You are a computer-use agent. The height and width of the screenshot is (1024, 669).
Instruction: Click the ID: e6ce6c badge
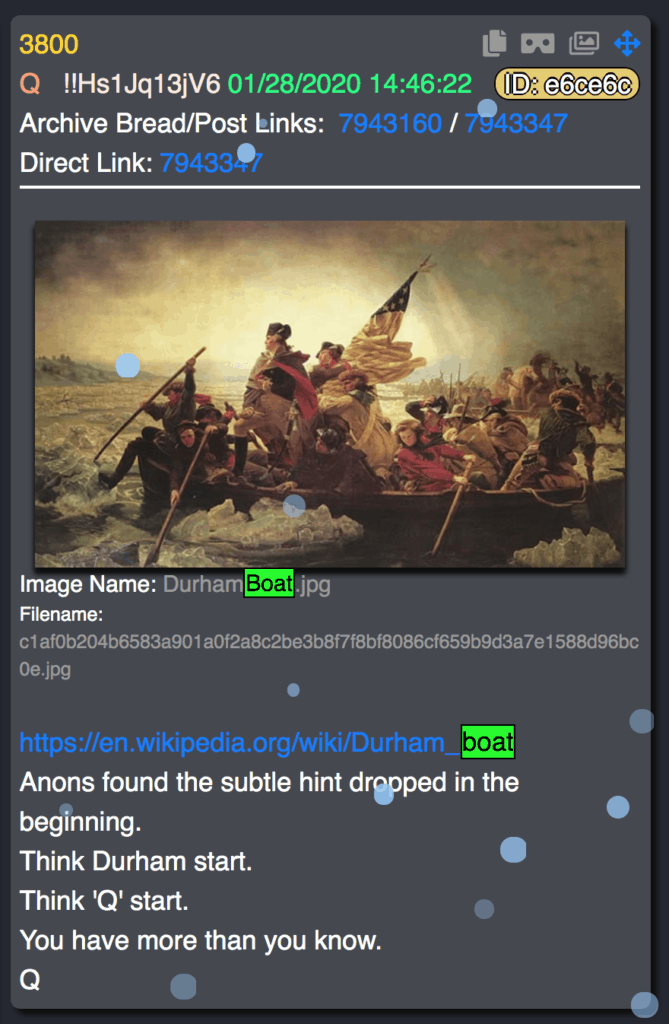(x=567, y=84)
